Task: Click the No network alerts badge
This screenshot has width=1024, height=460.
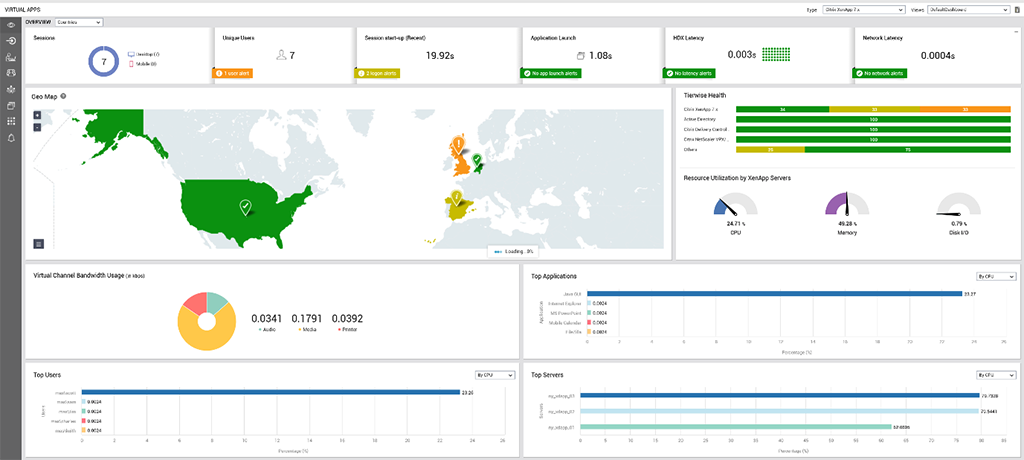Action: 880,74
